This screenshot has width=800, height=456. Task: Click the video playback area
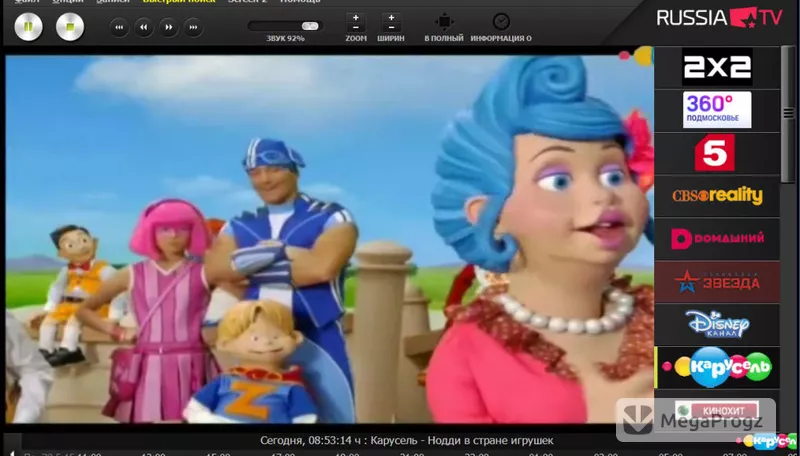coord(329,239)
